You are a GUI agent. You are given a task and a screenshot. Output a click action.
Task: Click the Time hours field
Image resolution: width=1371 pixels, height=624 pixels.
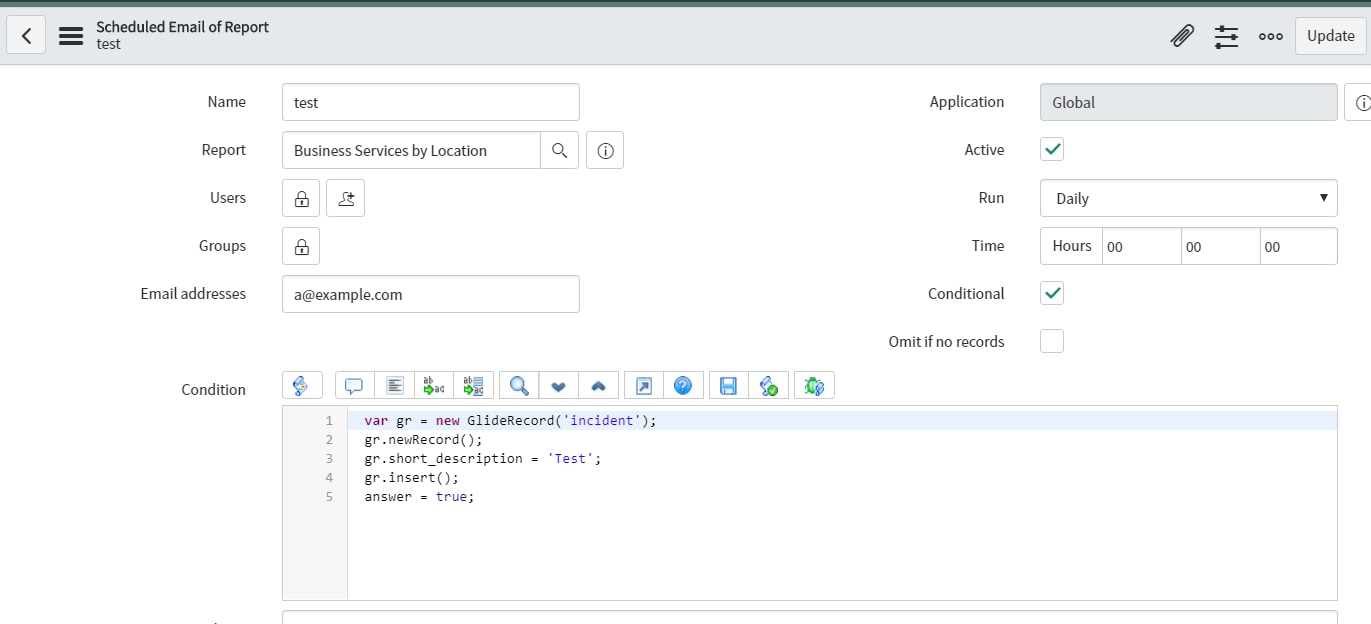1142,246
